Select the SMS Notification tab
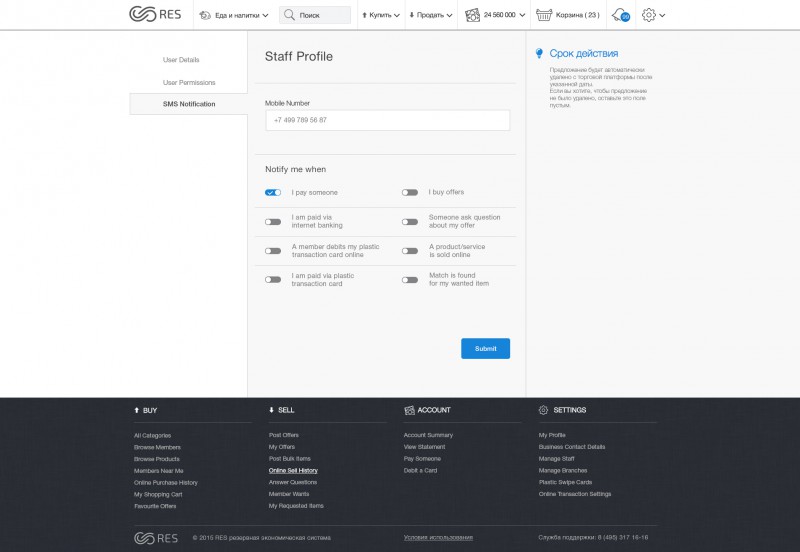The width and height of the screenshot is (800, 552). tap(189, 104)
